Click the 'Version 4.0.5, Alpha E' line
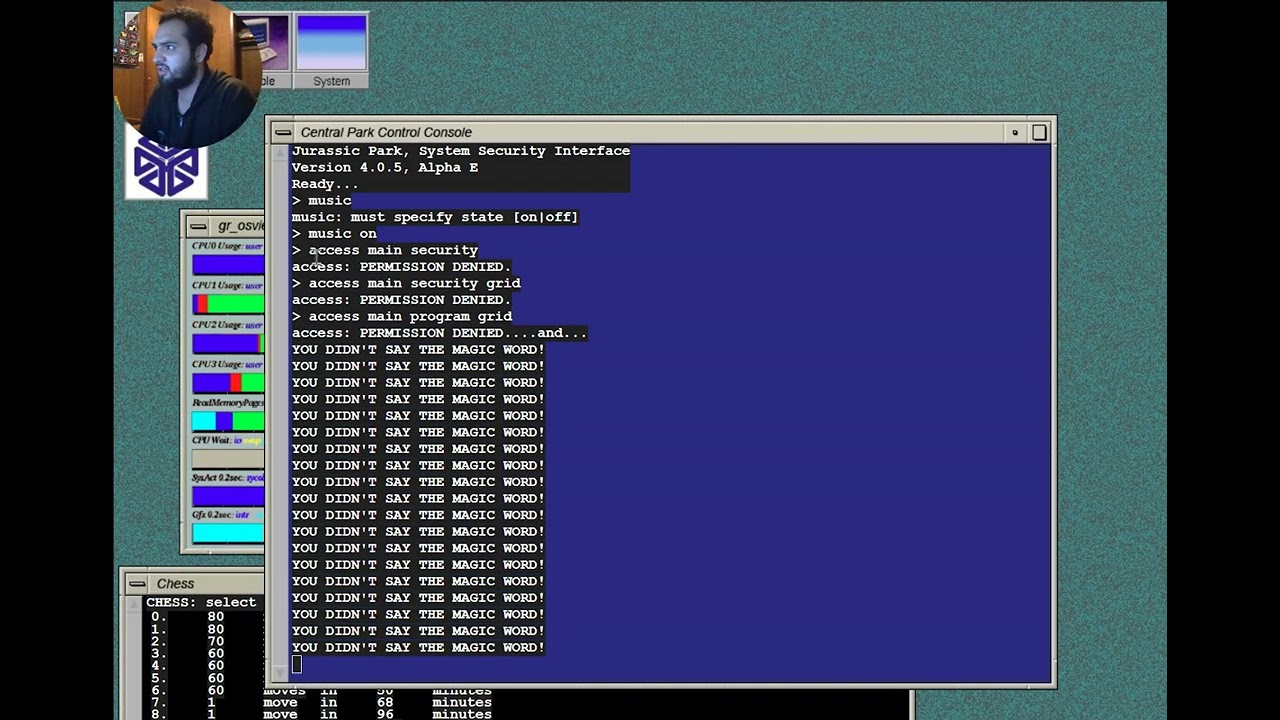 click(385, 168)
